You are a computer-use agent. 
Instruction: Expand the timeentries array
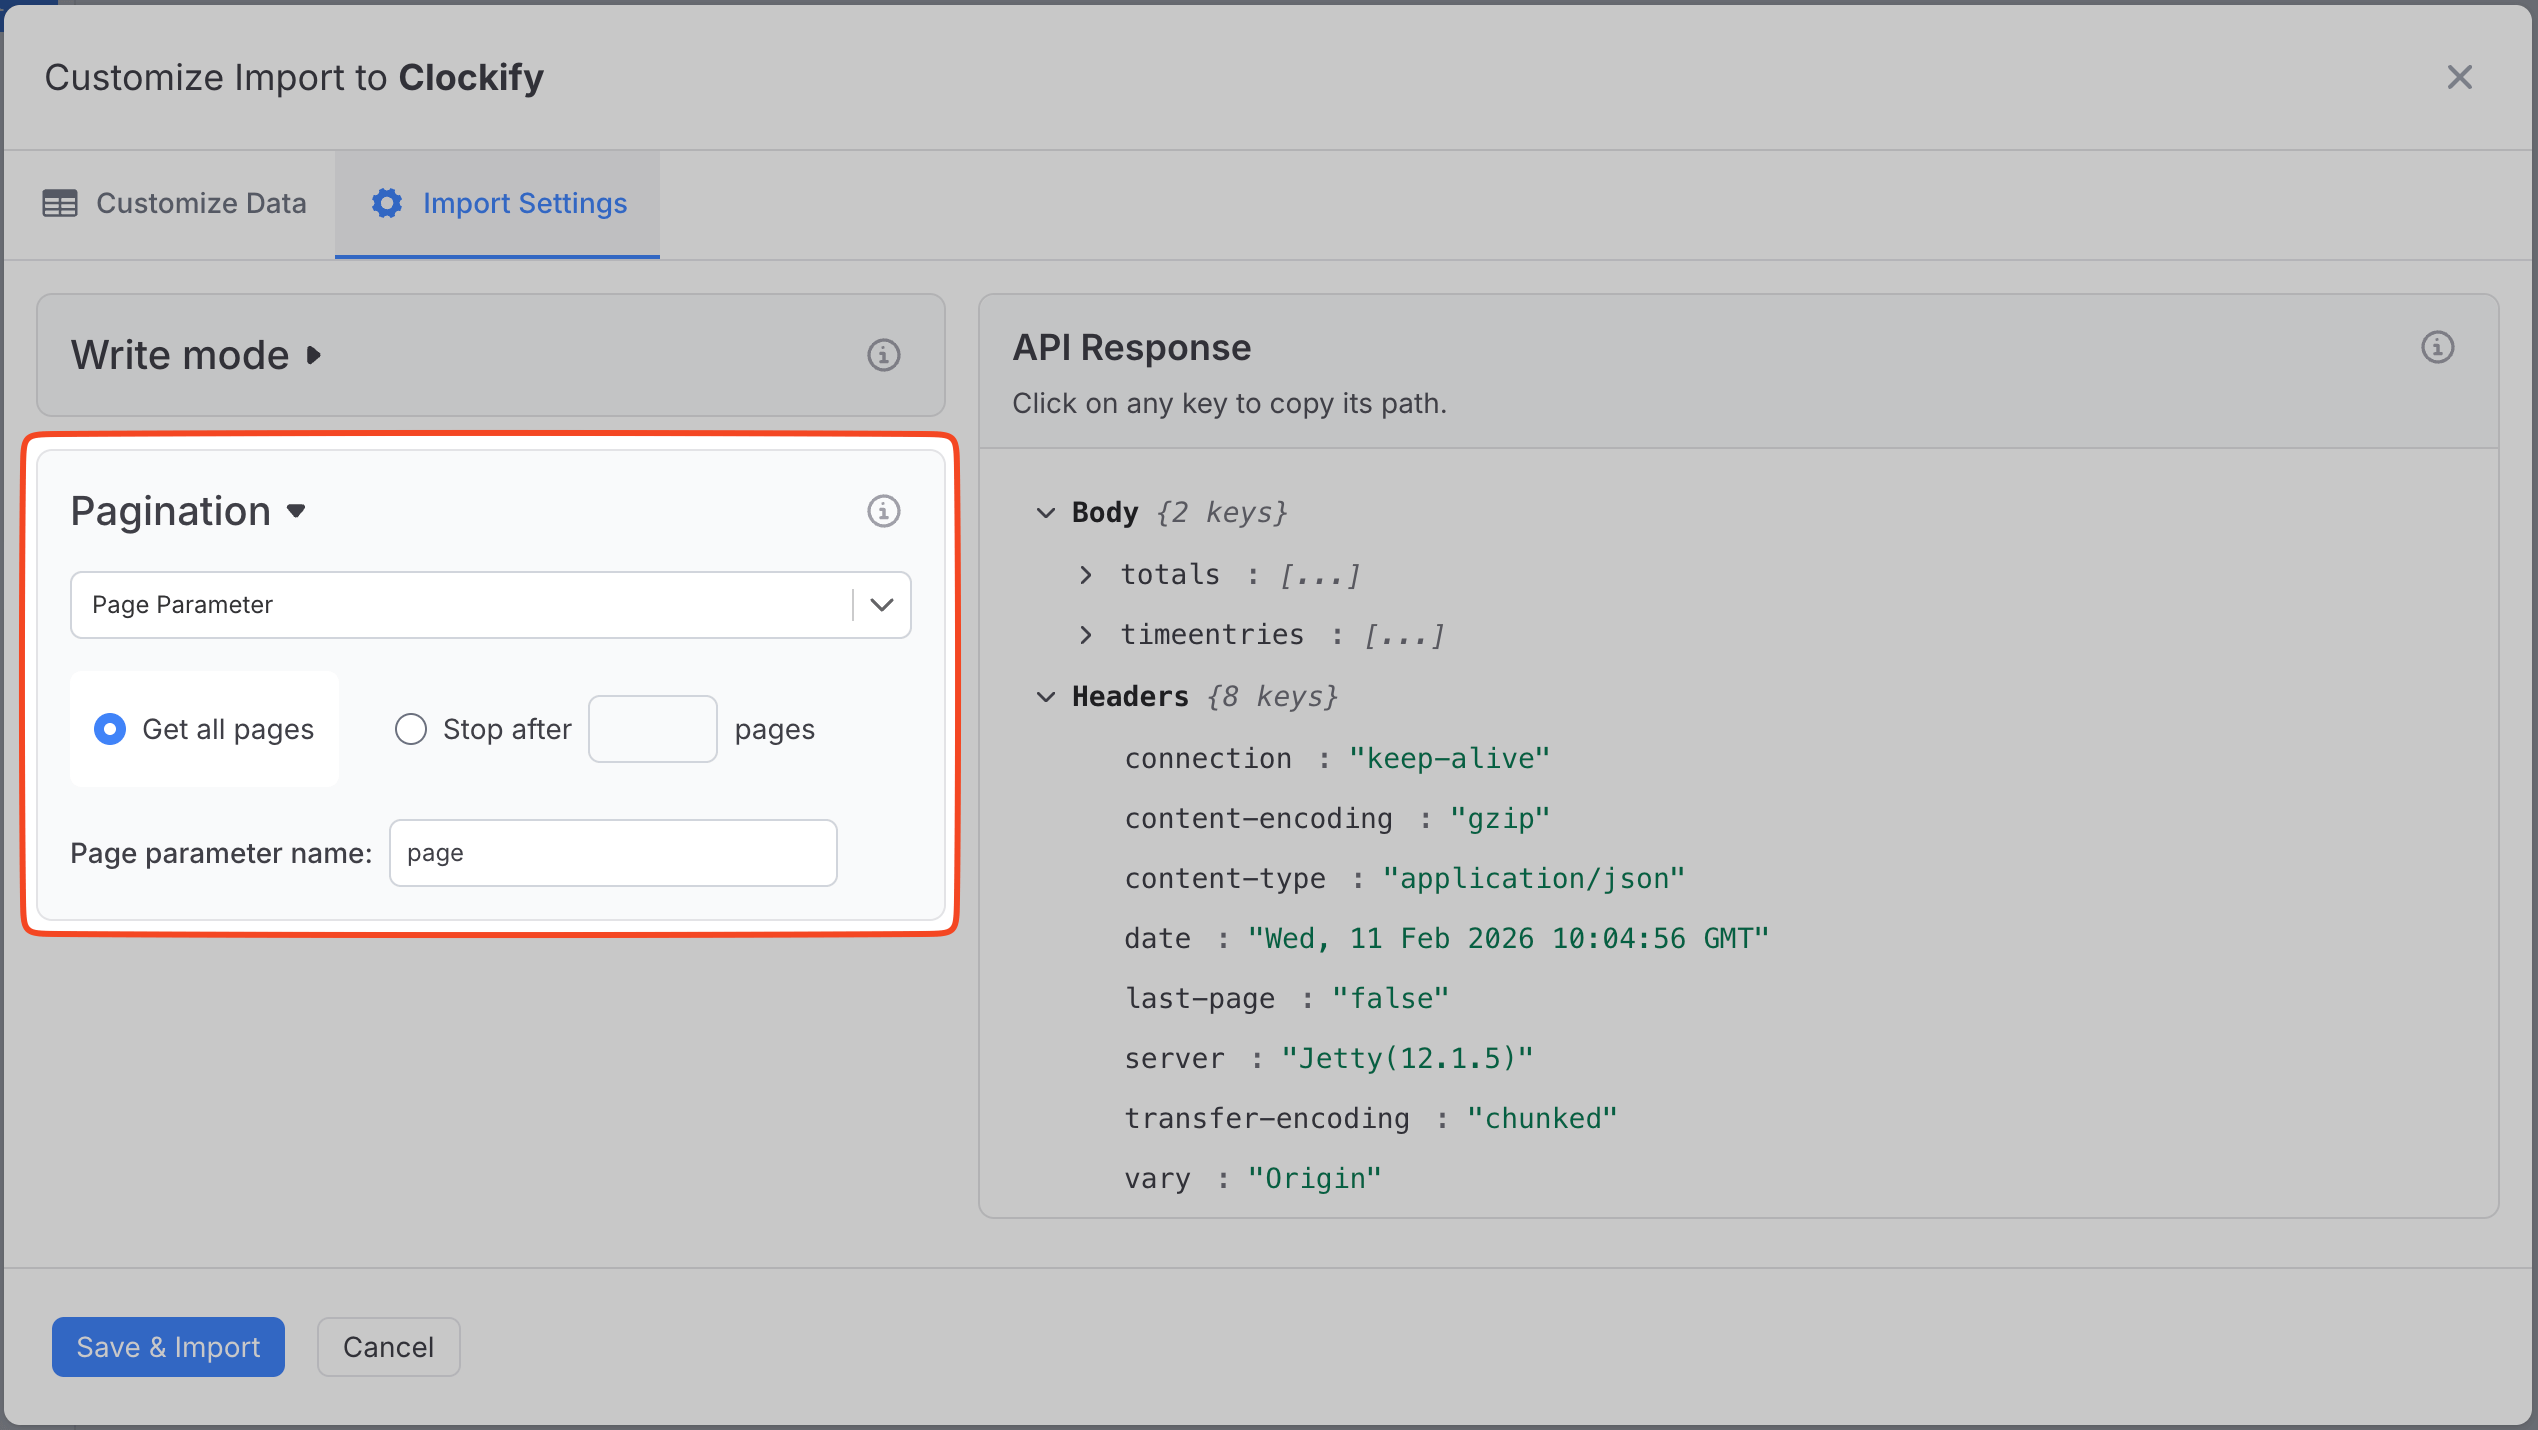[x=1086, y=635]
